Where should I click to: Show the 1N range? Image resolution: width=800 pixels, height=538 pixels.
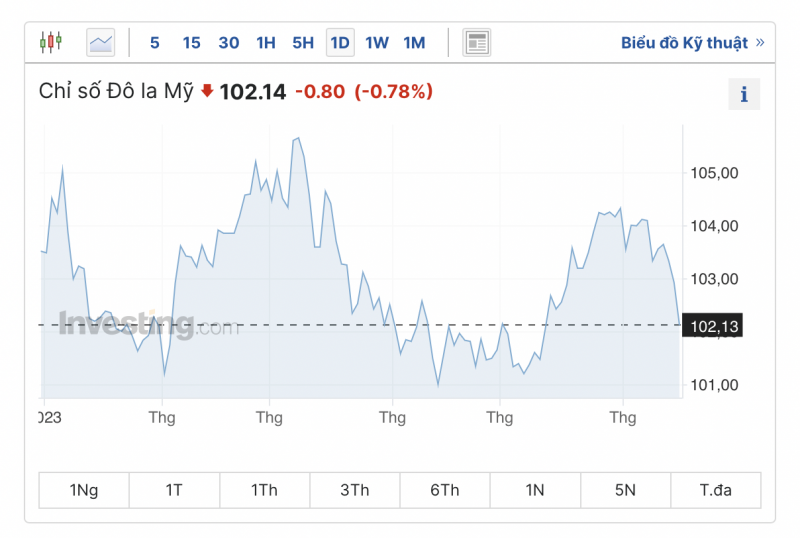[x=535, y=490]
